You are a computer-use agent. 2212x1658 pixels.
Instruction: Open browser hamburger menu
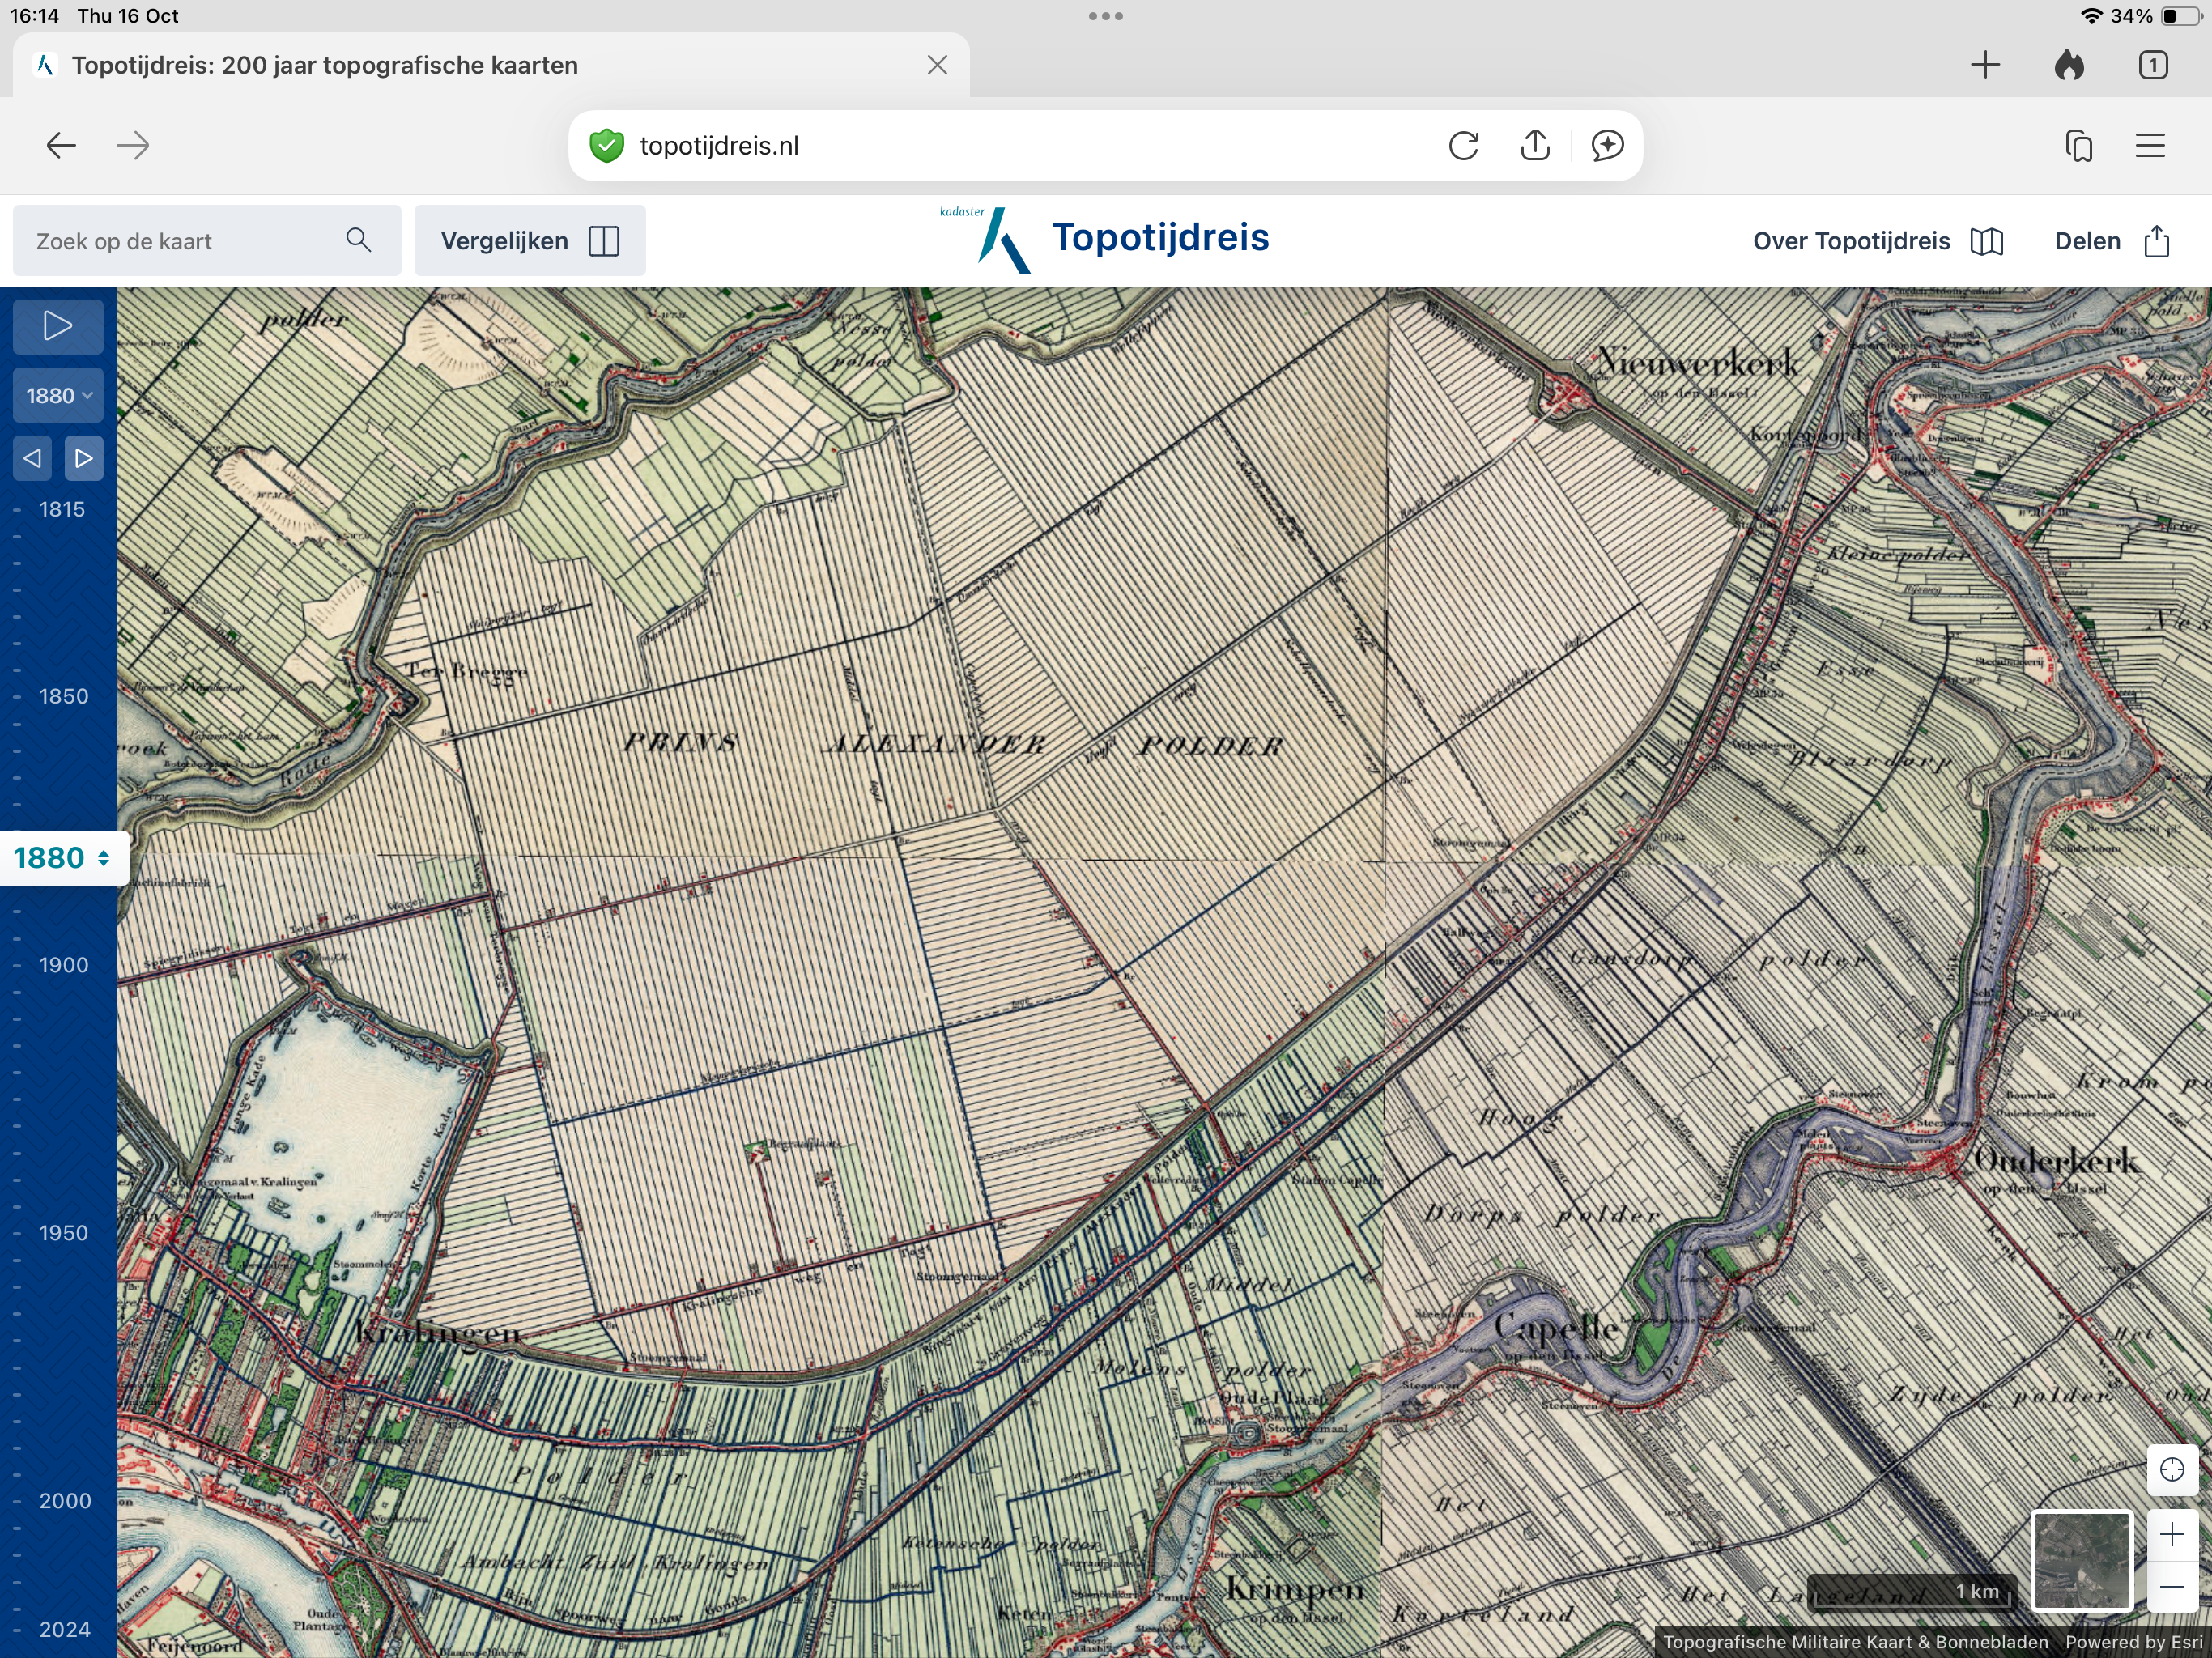[2150, 146]
